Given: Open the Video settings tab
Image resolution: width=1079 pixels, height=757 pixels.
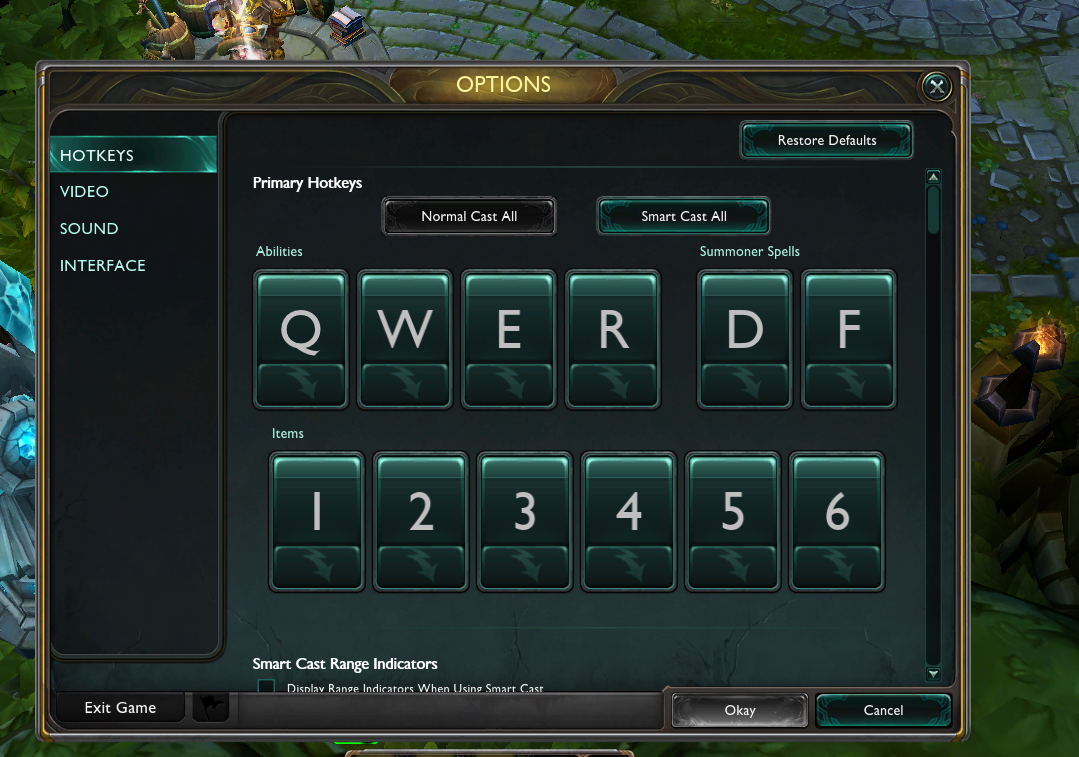Looking at the screenshot, I should tap(84, 191).
